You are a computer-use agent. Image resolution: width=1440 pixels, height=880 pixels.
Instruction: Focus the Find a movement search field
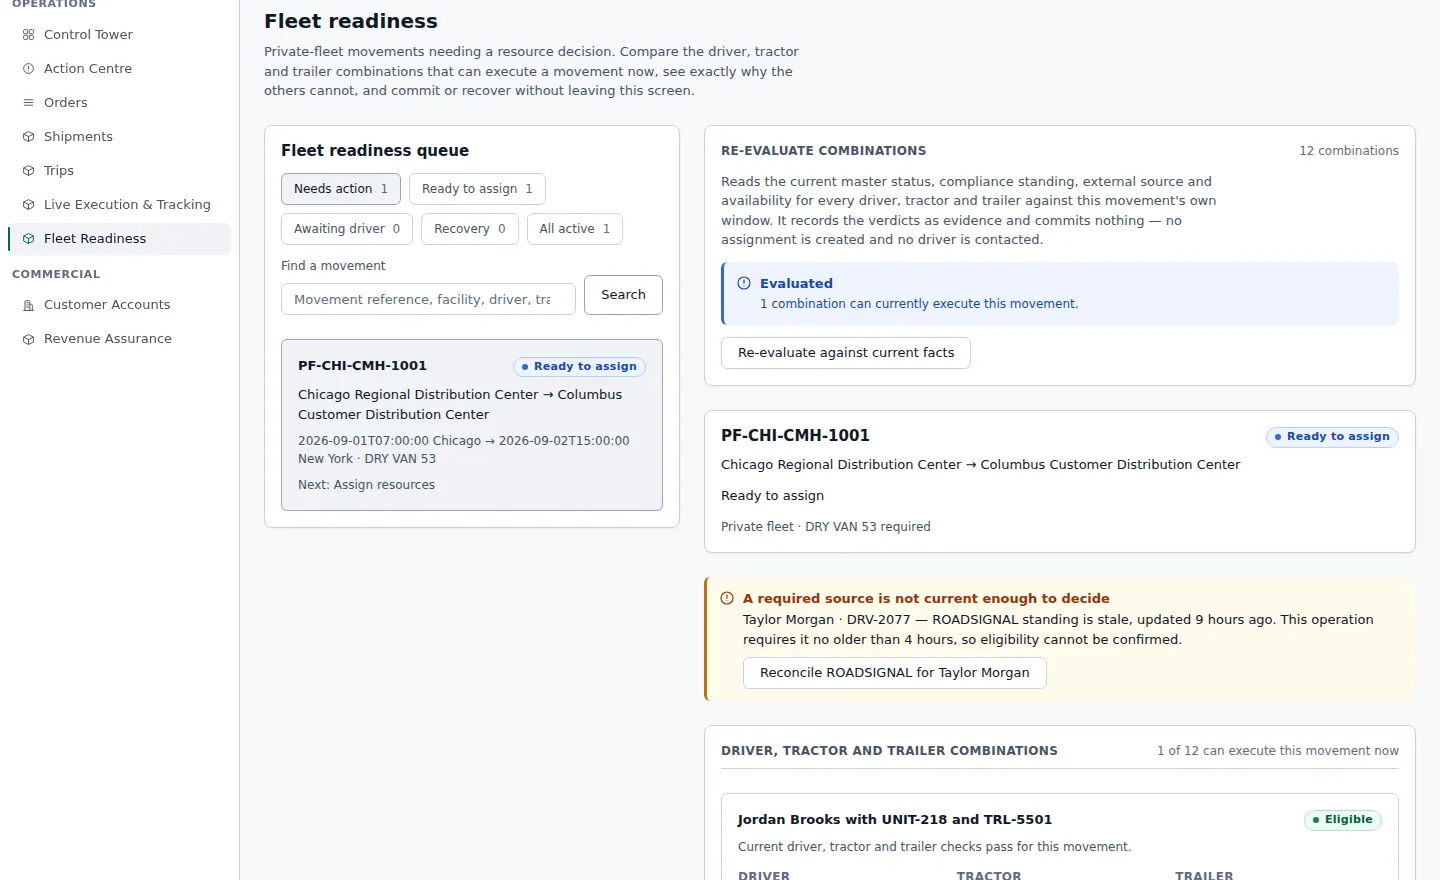pyautogui.click(x=428, y=299)
